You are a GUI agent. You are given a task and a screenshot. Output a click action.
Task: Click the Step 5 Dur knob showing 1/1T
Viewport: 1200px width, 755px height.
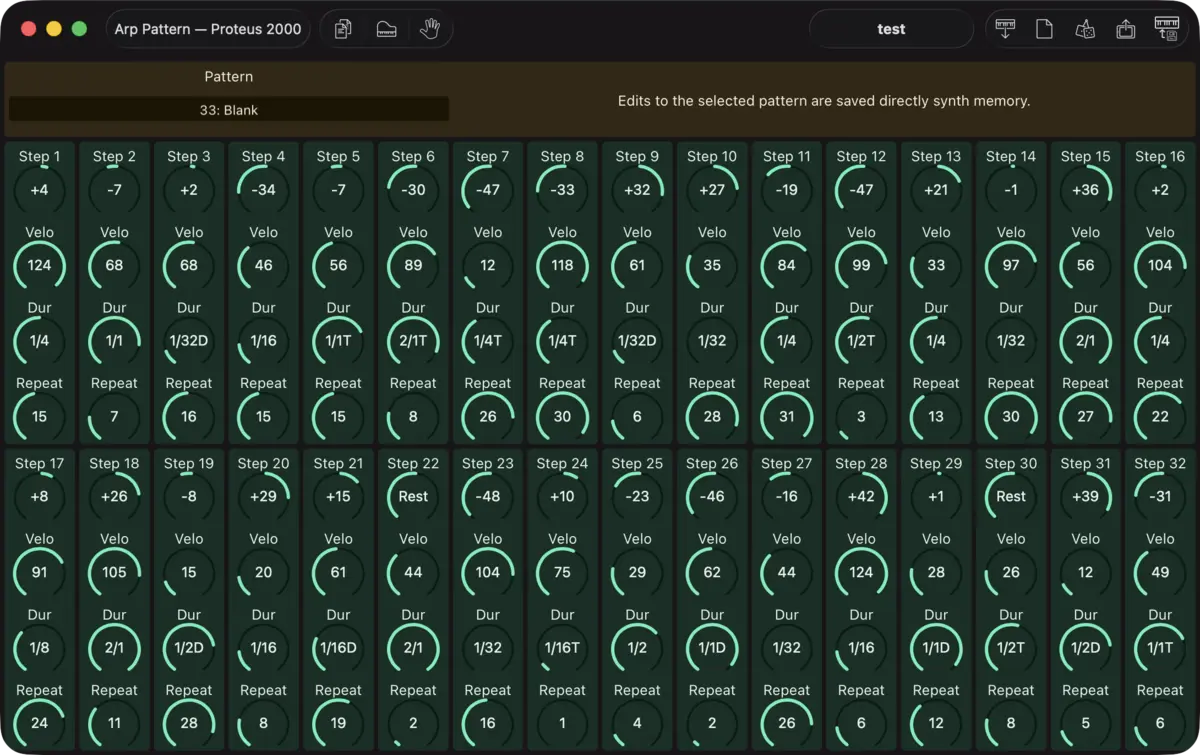click(x=338, y=341)
